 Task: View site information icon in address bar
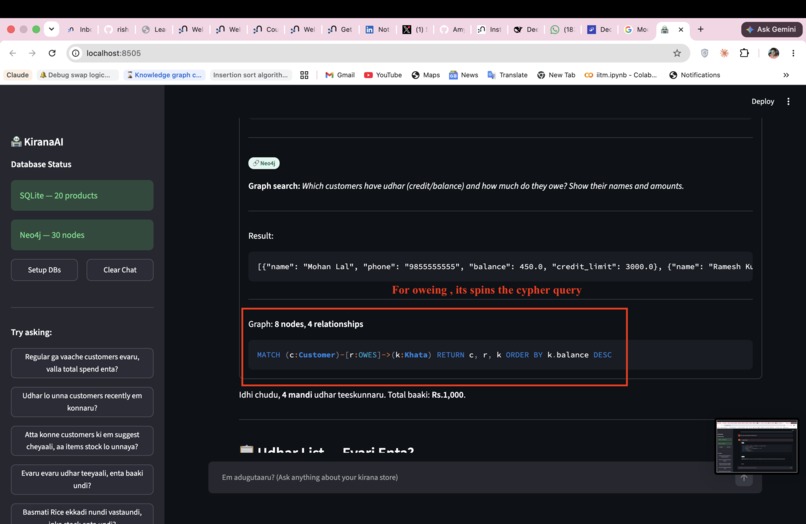point(76,53)
